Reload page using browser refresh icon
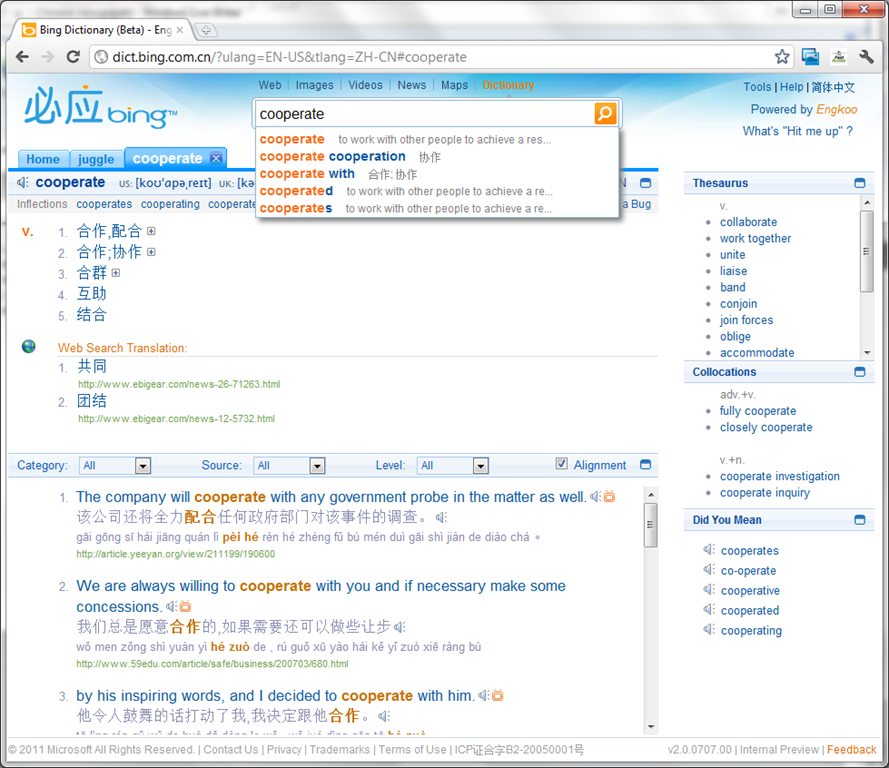889x768 pixels. pos(73,57)
